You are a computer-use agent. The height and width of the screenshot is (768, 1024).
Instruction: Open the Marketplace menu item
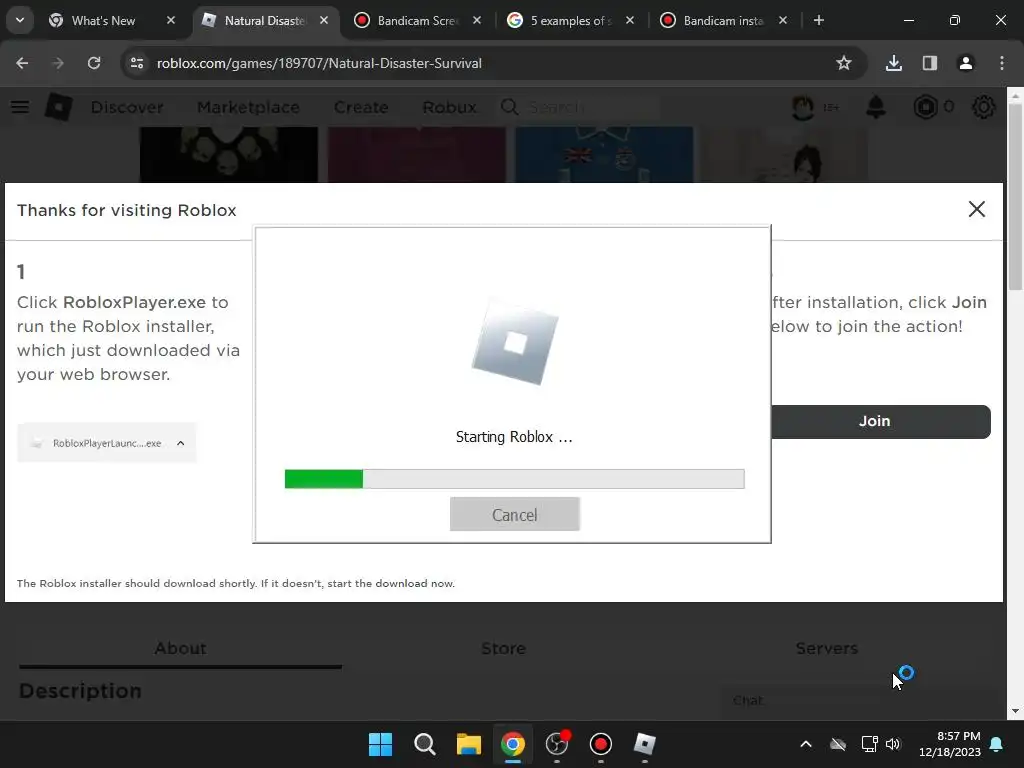point(249,107)
